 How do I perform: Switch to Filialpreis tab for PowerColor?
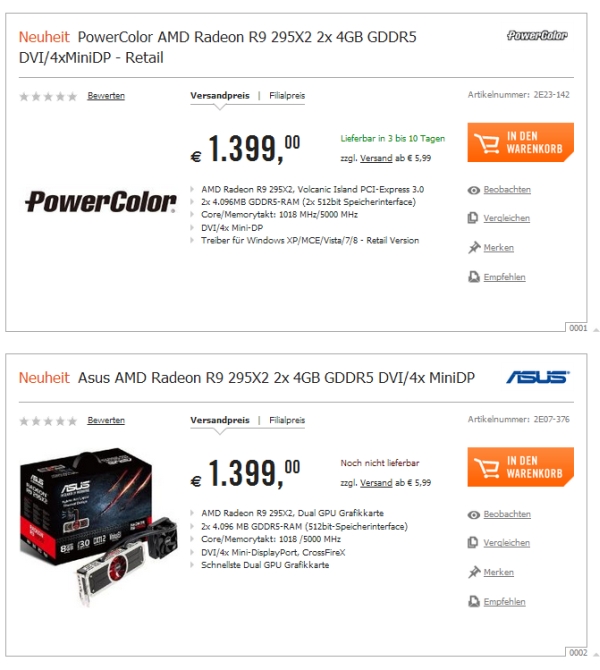pos(287,96)
